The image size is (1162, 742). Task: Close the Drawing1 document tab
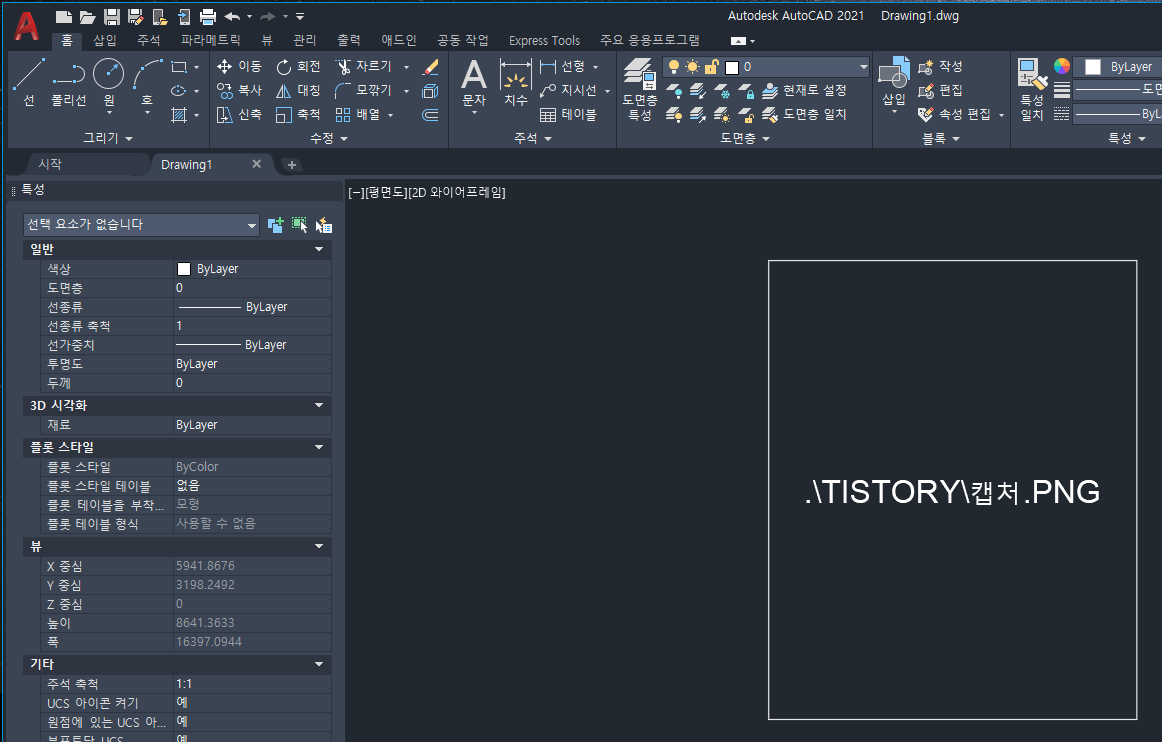pos(256,164)
